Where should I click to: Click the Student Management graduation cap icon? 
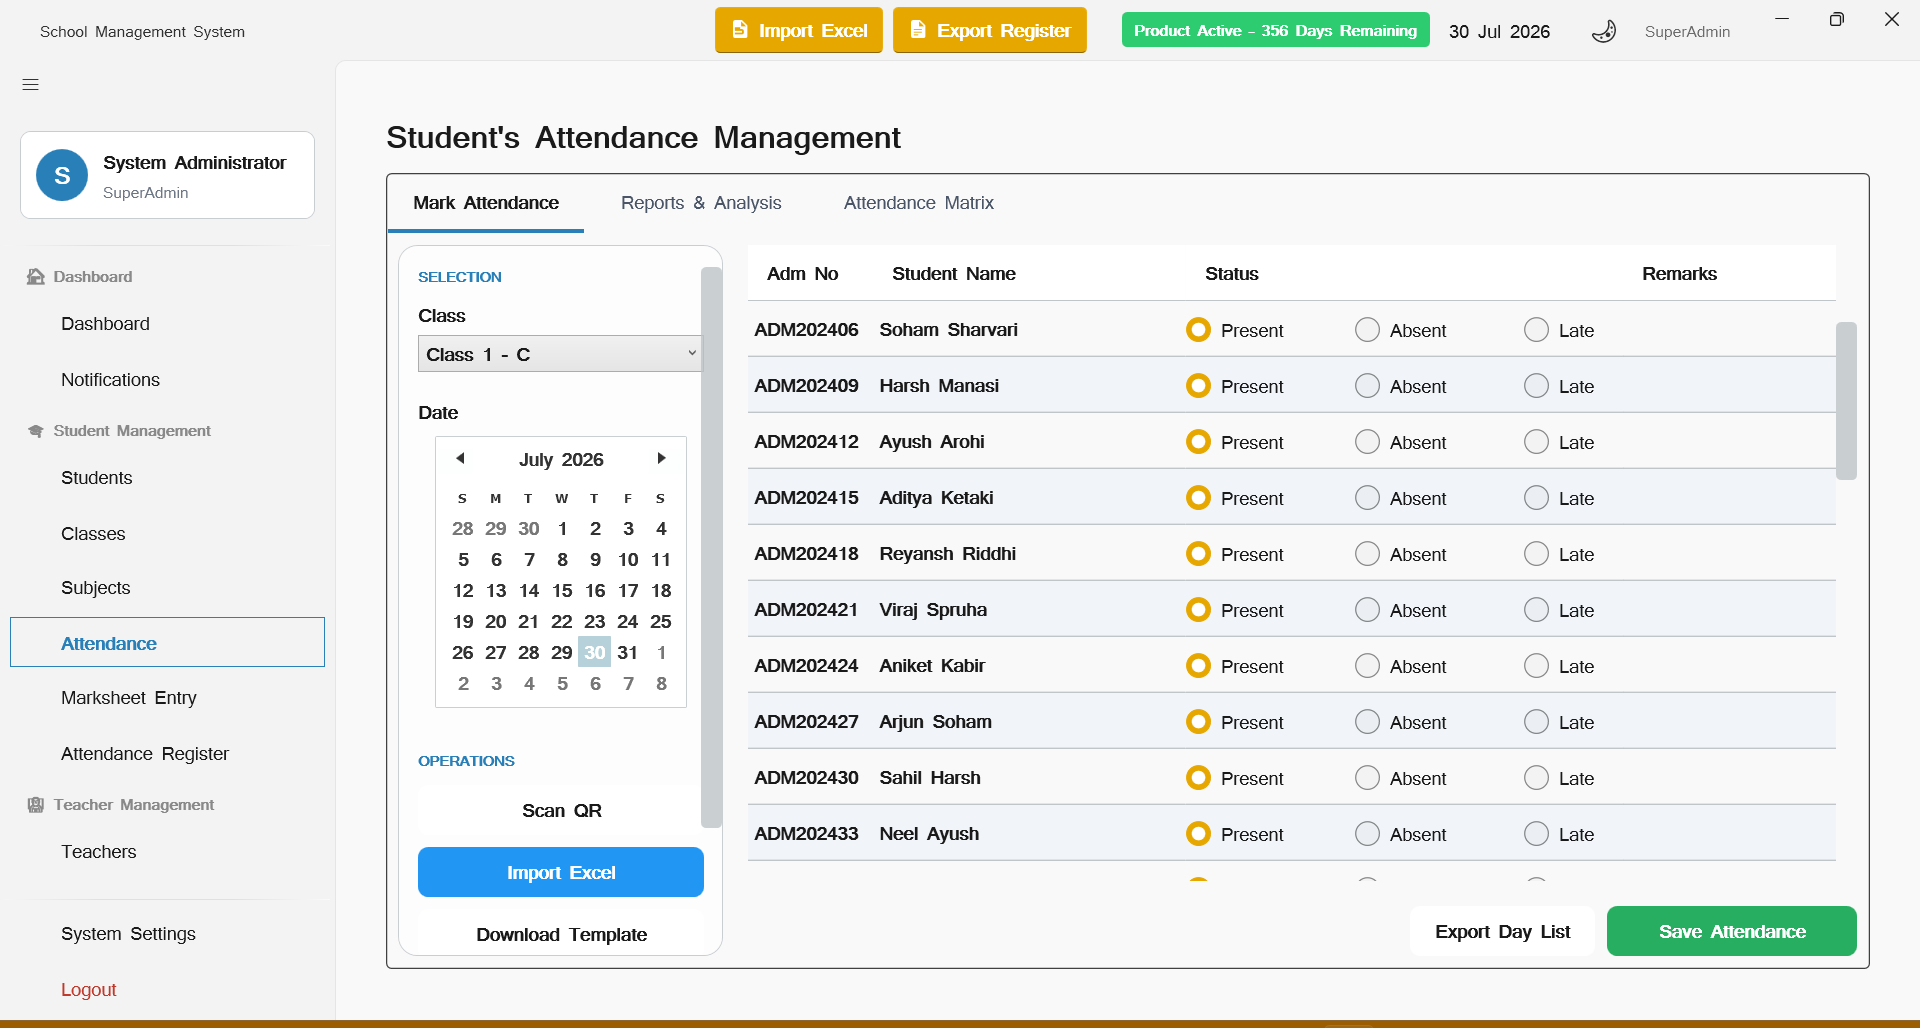36,431
